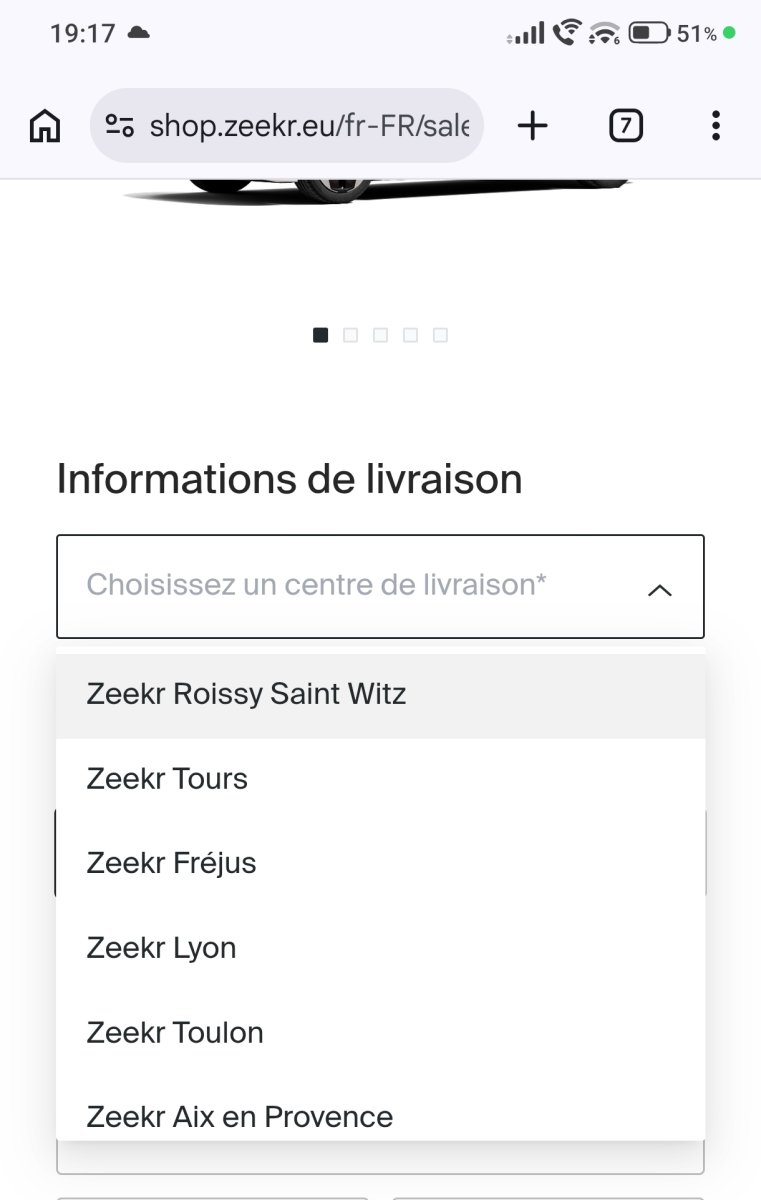Collapse the delivery center dropdown chevron
Image resolution: width=761 pixels, height=1200 pixels.
click(659, 590)
